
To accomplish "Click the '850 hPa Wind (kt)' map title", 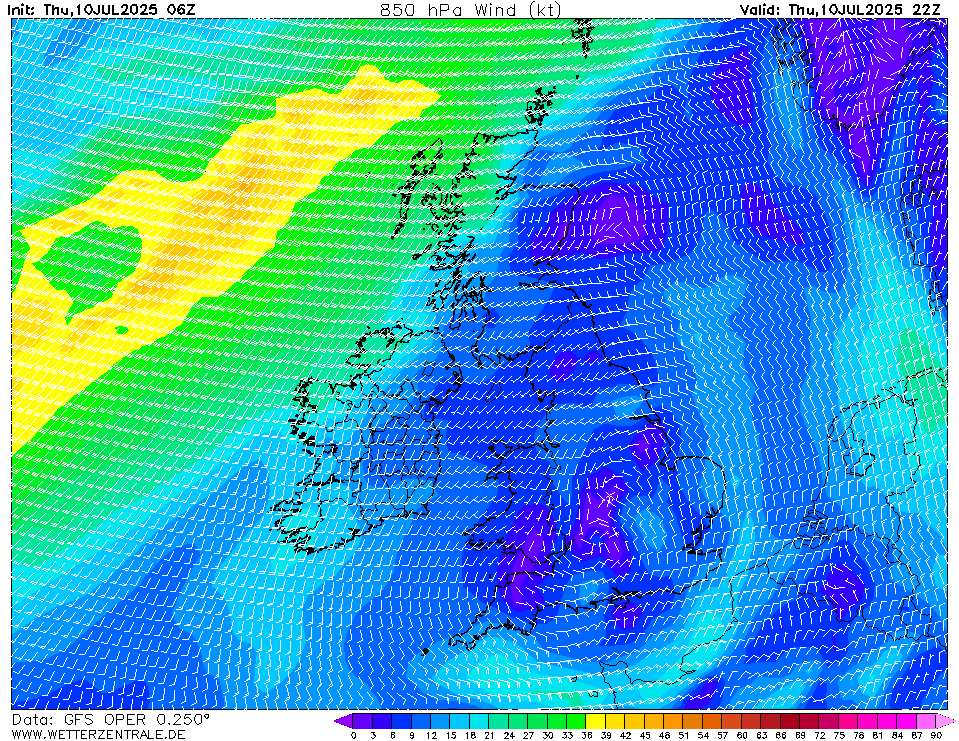I will (470, 9).
